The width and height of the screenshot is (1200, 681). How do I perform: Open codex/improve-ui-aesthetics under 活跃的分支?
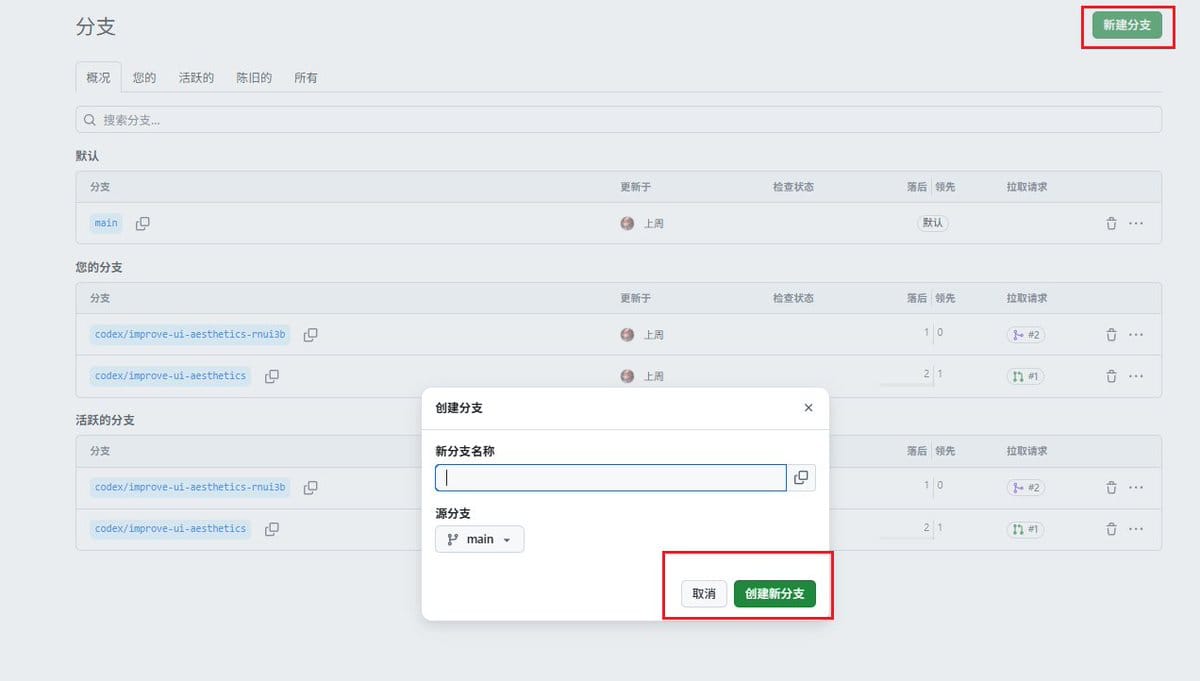(170, 528)
